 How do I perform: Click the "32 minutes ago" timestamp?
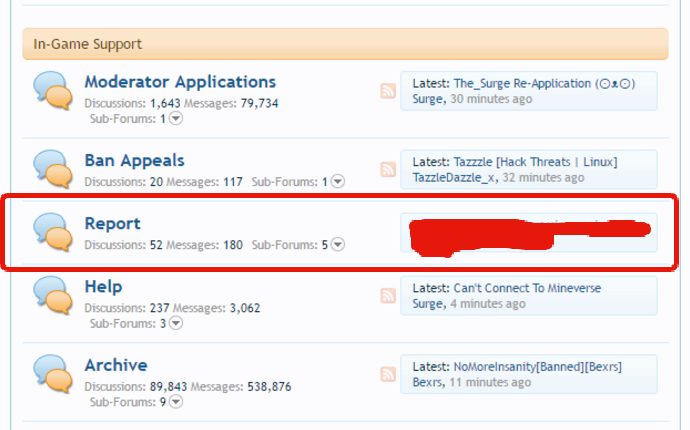click(x=543, y=178)
